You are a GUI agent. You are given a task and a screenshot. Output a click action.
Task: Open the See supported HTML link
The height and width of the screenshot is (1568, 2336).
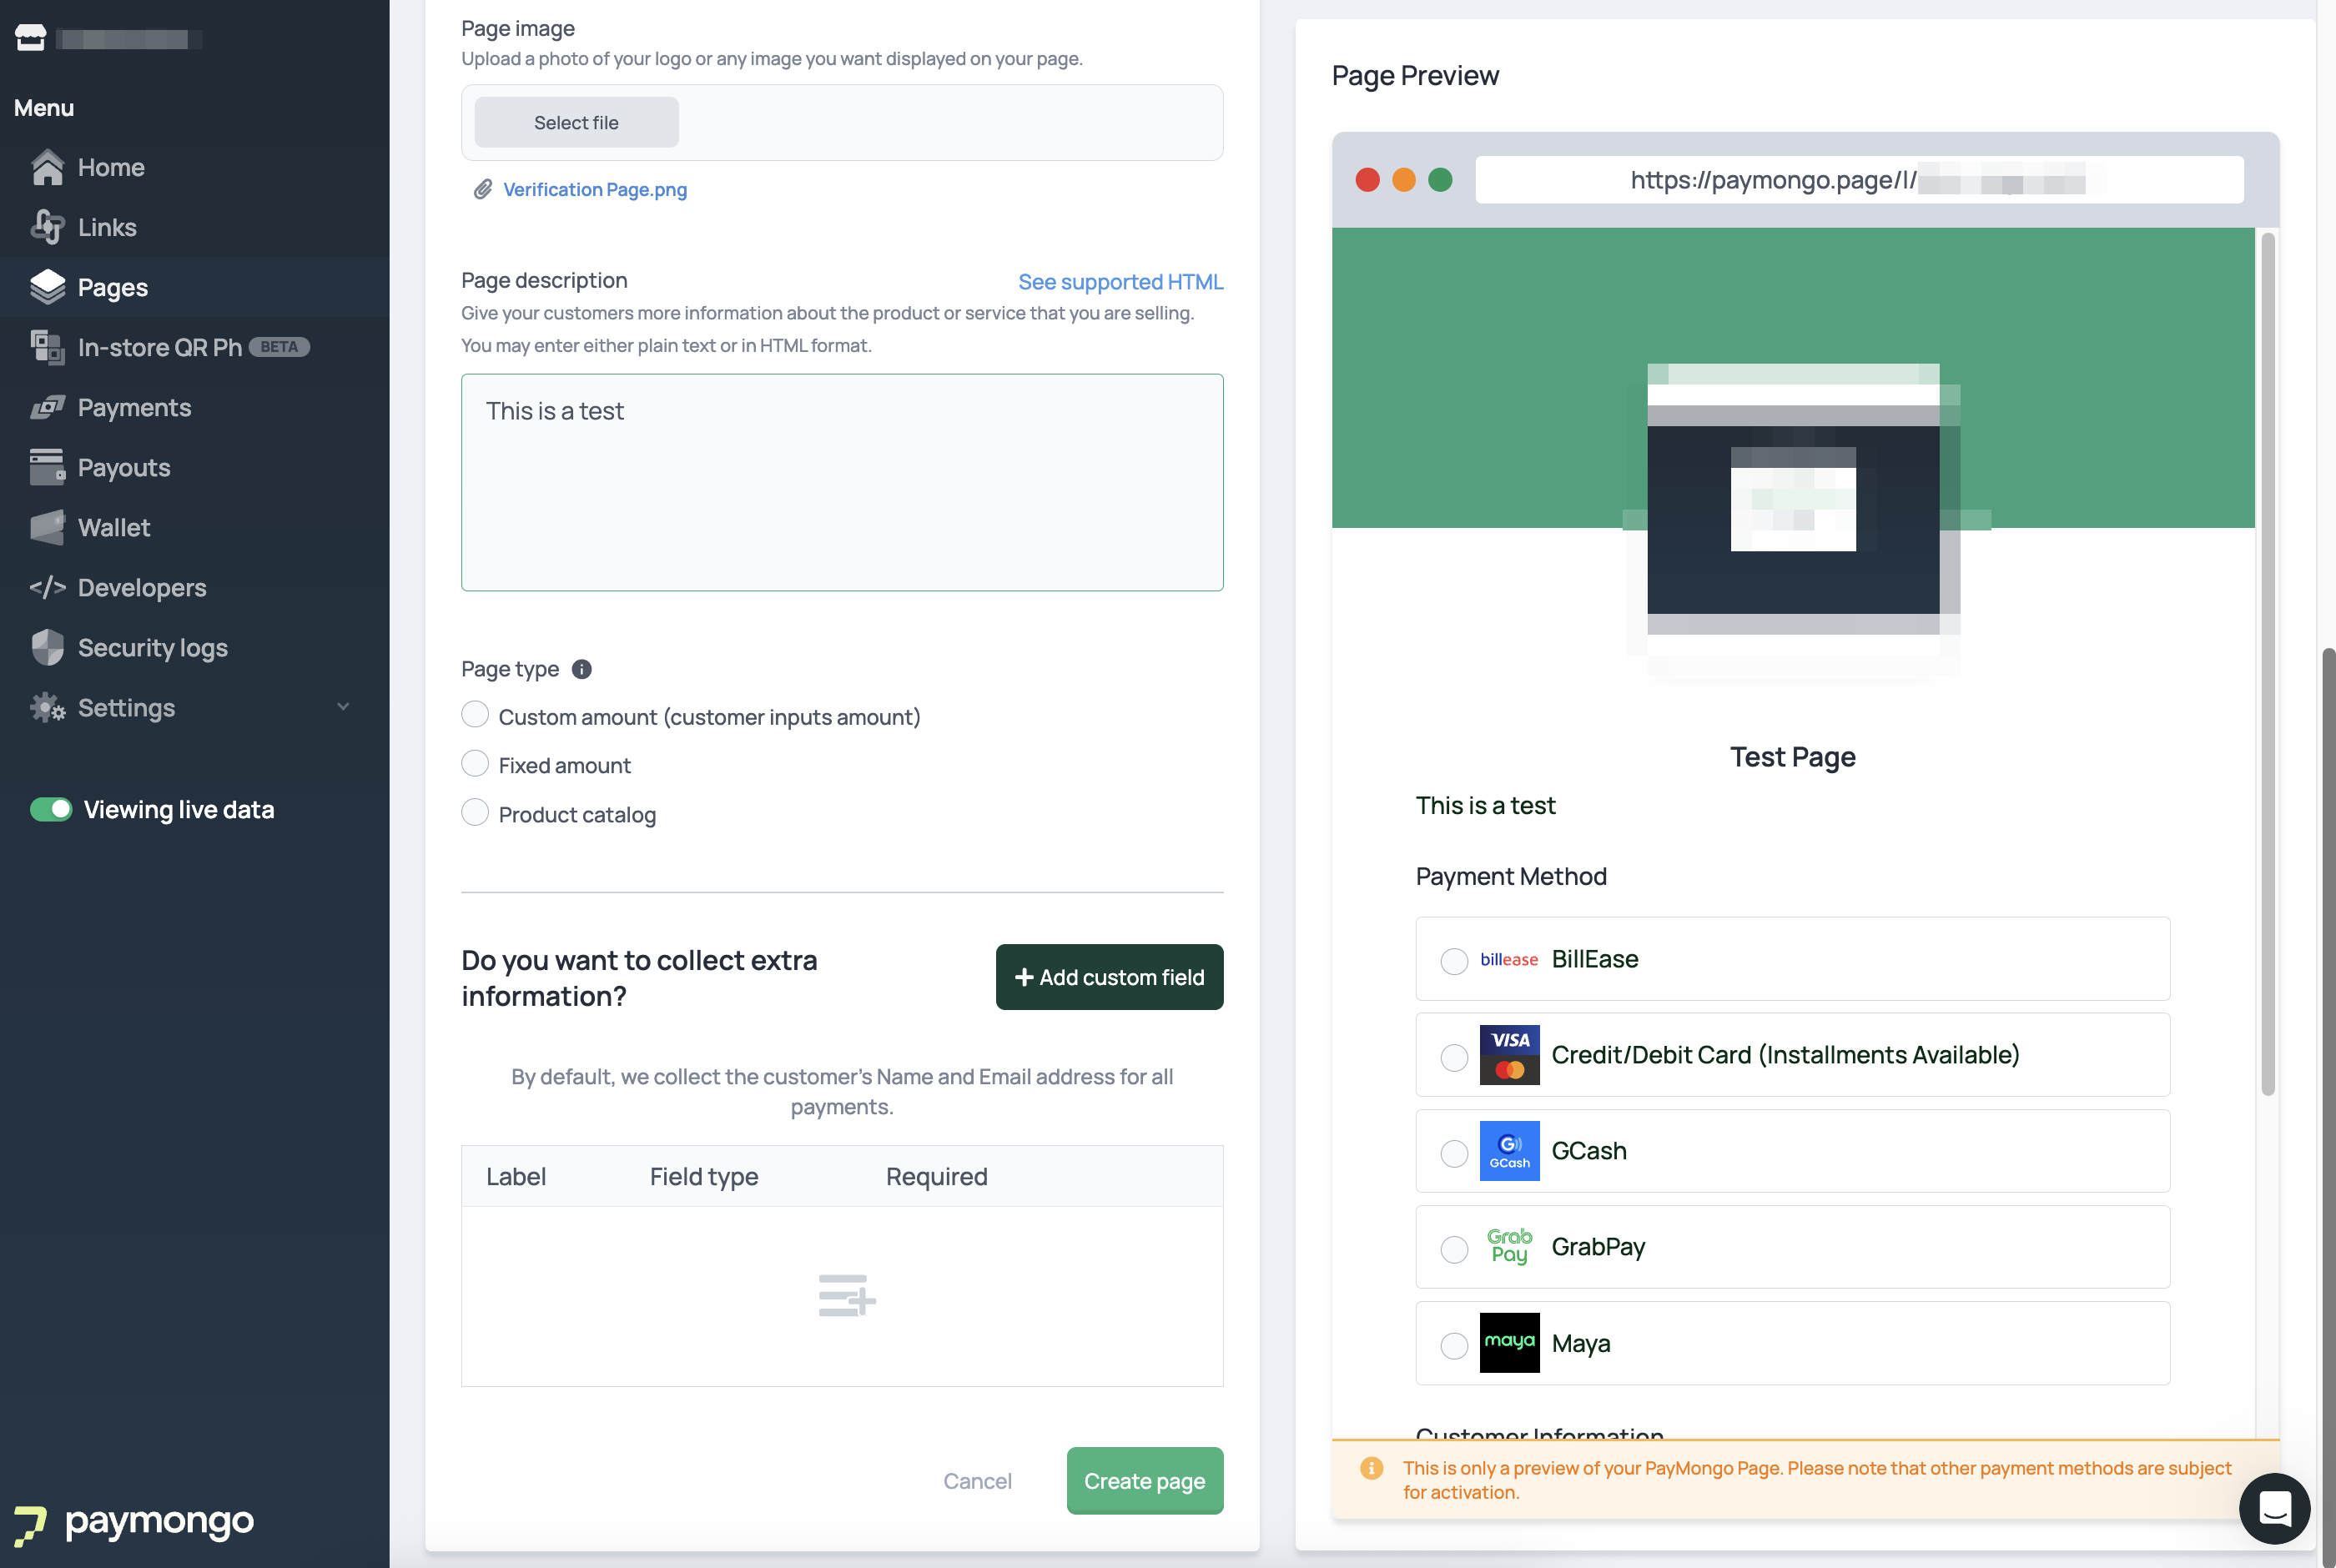(x=1120, y=281)
